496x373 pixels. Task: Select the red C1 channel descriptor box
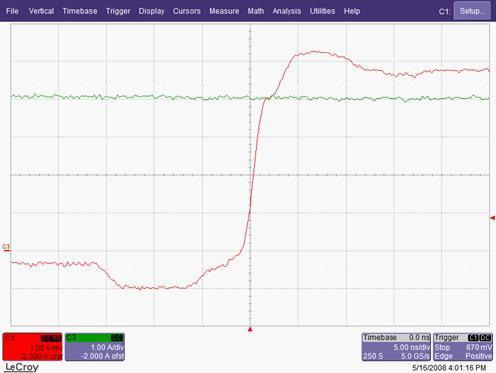pos(32,347)
